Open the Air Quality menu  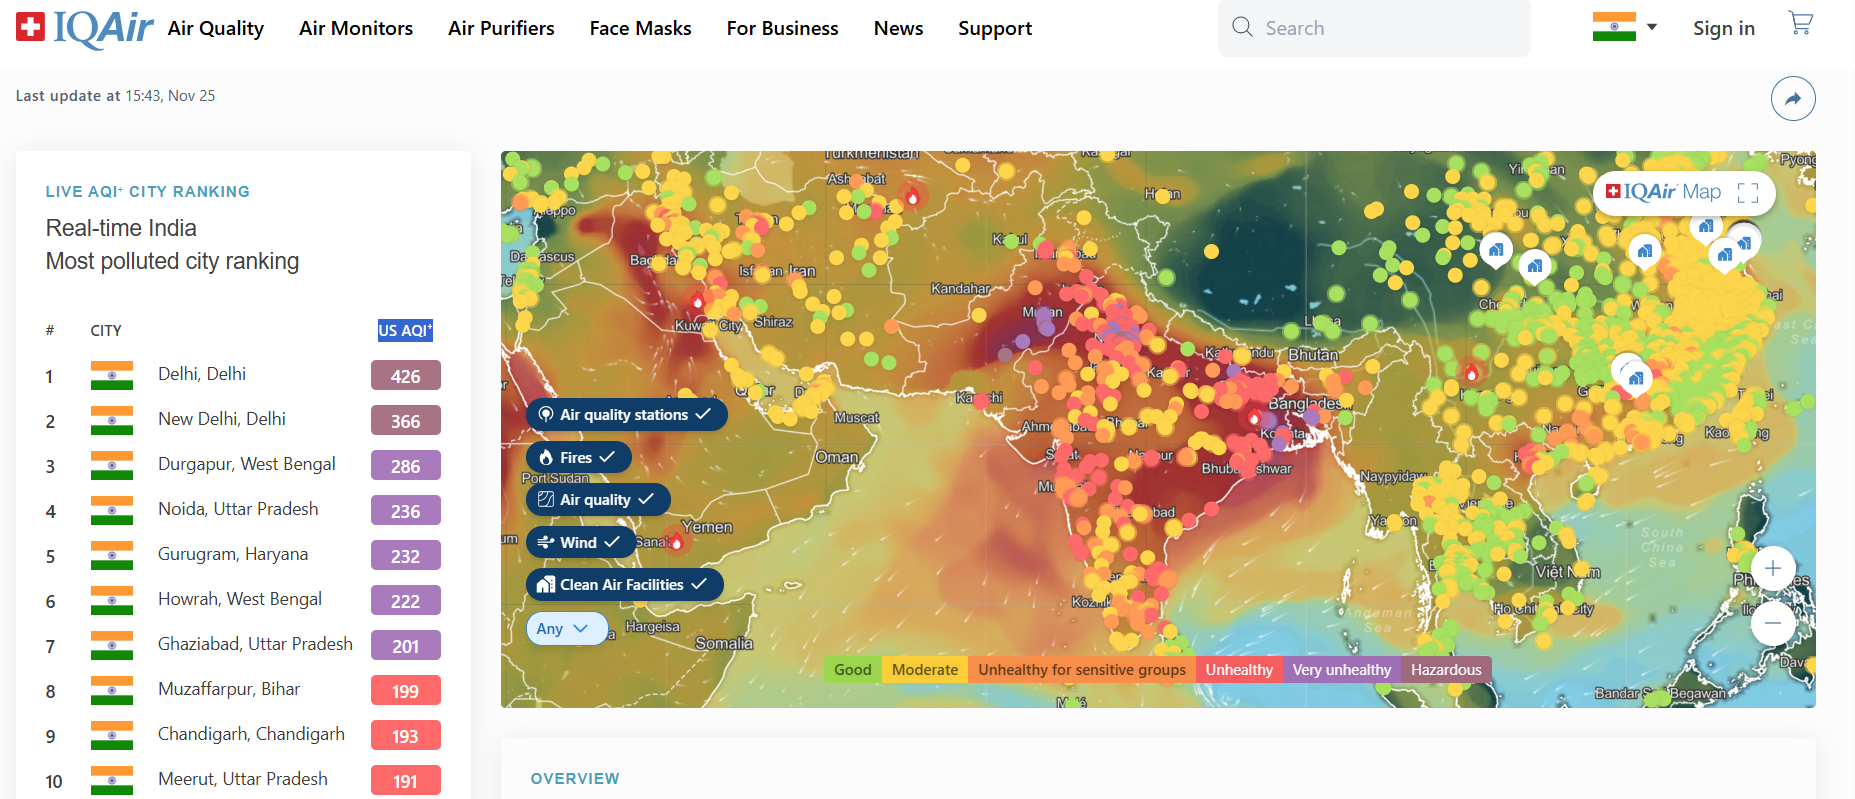pyautogui.click(x=216, y=28)
